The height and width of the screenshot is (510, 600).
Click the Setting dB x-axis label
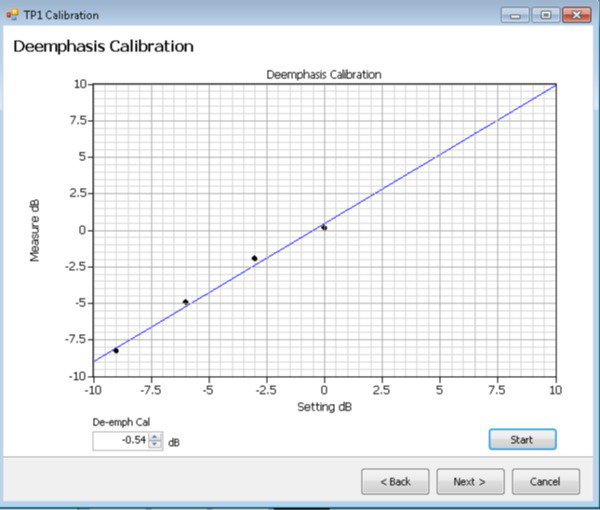[x=323, y=406]
